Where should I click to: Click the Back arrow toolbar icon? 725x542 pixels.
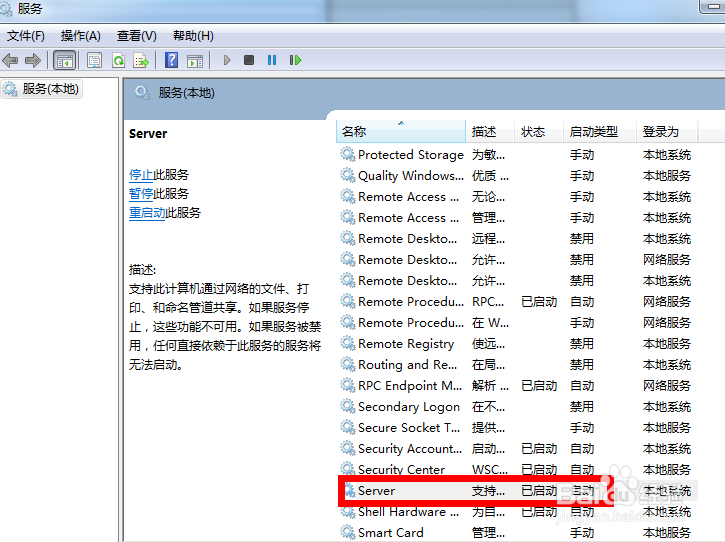(x=10, y=60)
